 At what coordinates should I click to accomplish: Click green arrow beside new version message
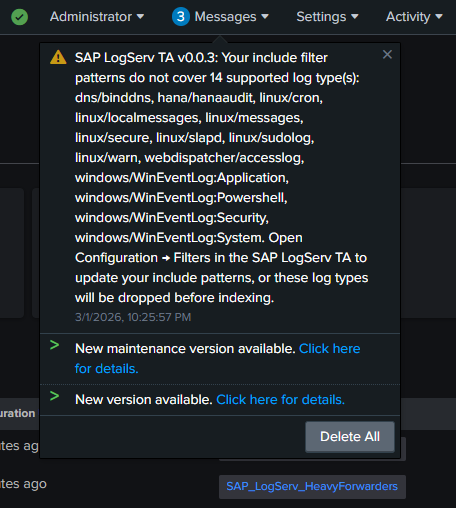(54, 396)
